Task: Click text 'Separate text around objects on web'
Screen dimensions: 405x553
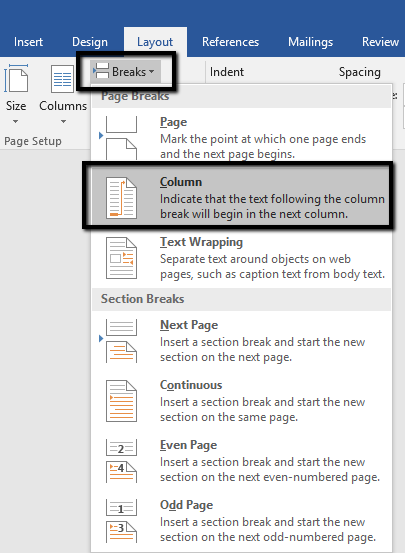Action: point(255,259)
